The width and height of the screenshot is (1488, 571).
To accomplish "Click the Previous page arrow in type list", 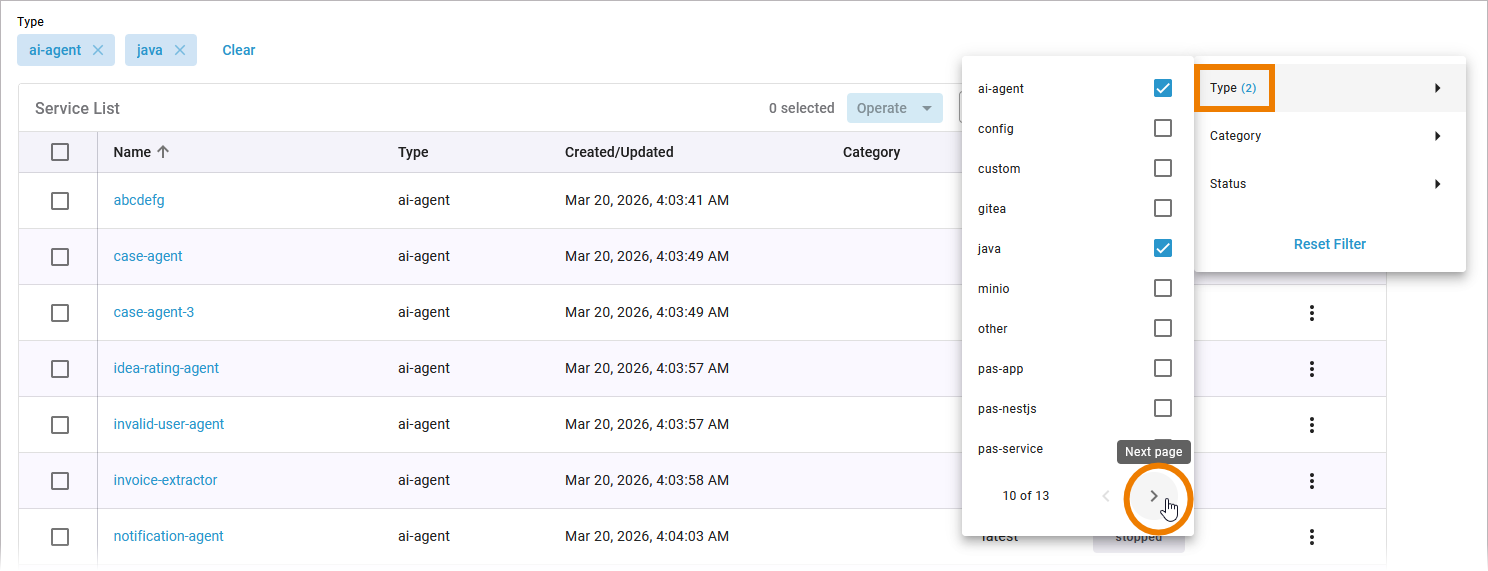I will click(x=1106, y=496).
